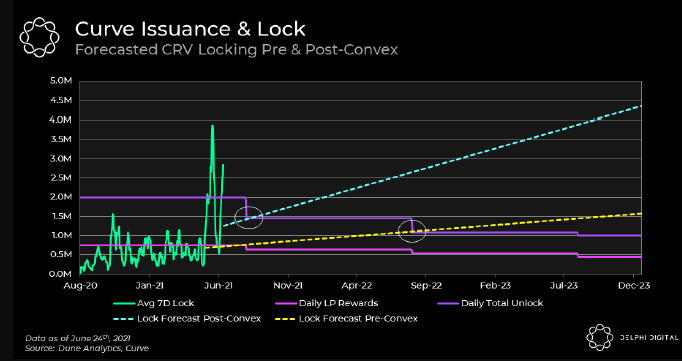Select the "Lock Forecast Post-Convex" legend entry

[x=187, y=318]
